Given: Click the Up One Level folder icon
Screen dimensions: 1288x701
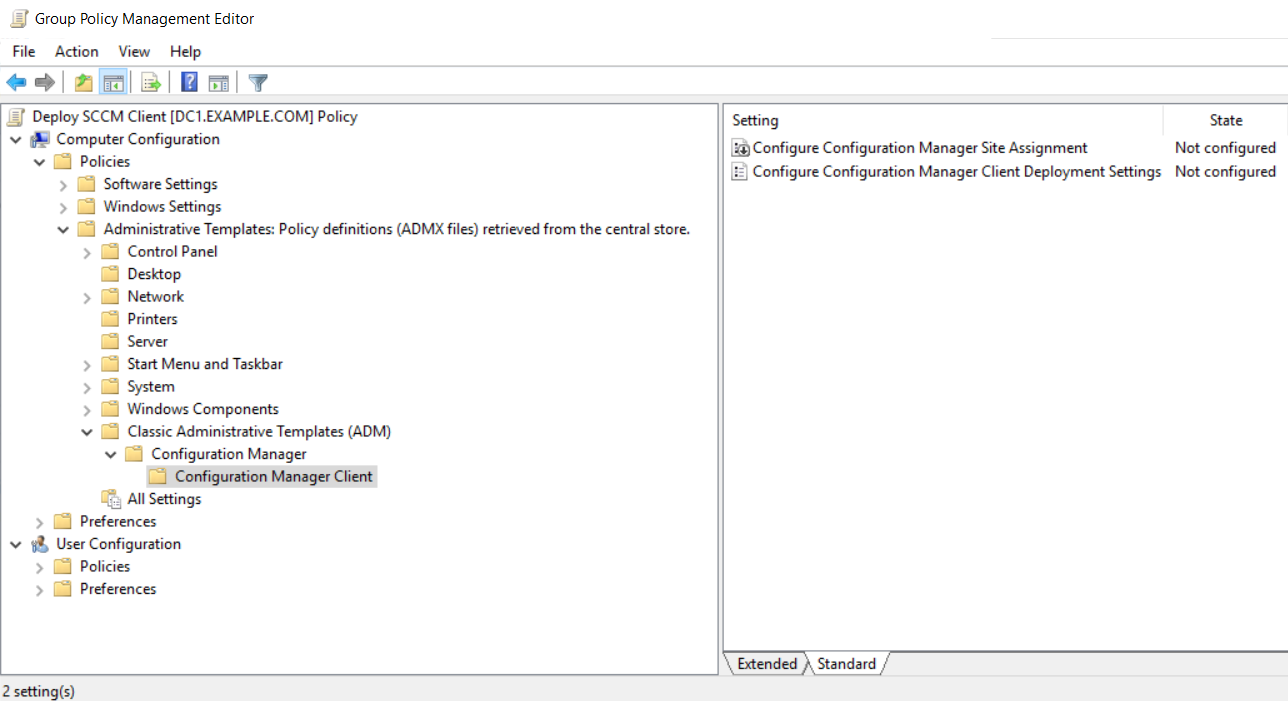Looking at the screenshot, I should (x=84, y=83).
